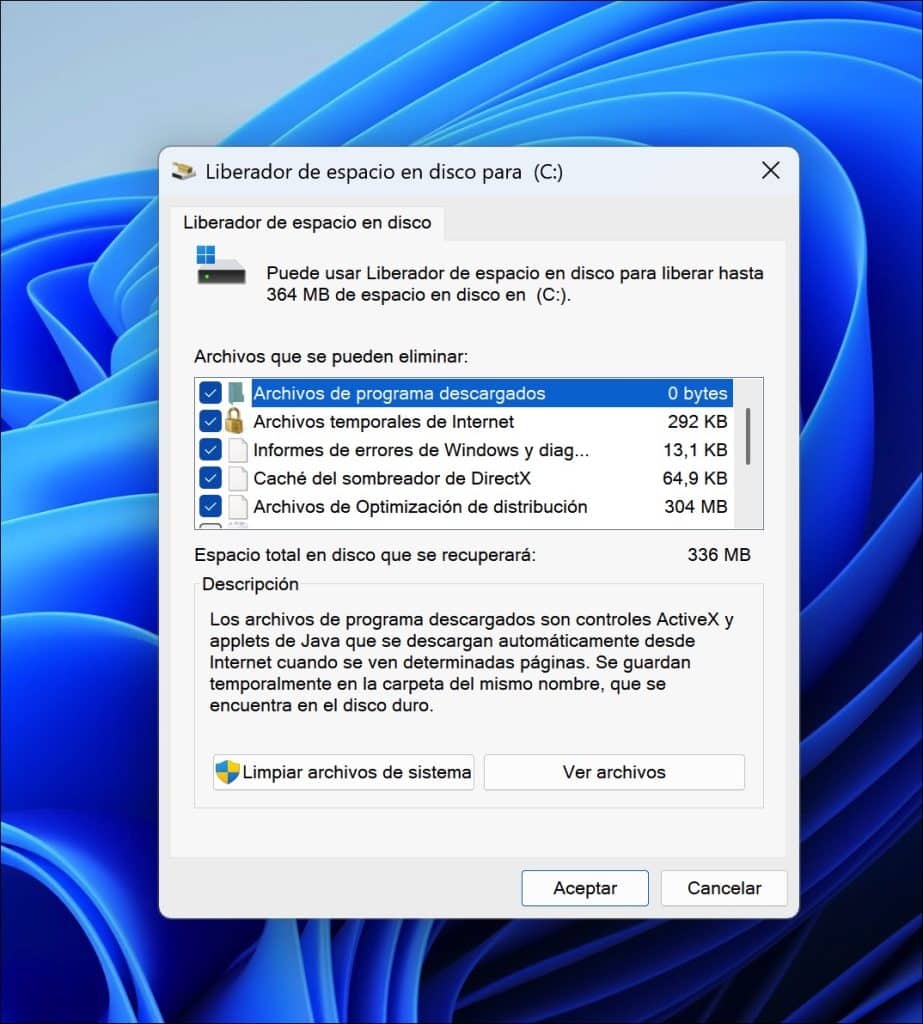The width and height of the screenshot is (923, 1024).
Task: Select the Liberador de espacio en disco tab
Action: click(307, 223)
